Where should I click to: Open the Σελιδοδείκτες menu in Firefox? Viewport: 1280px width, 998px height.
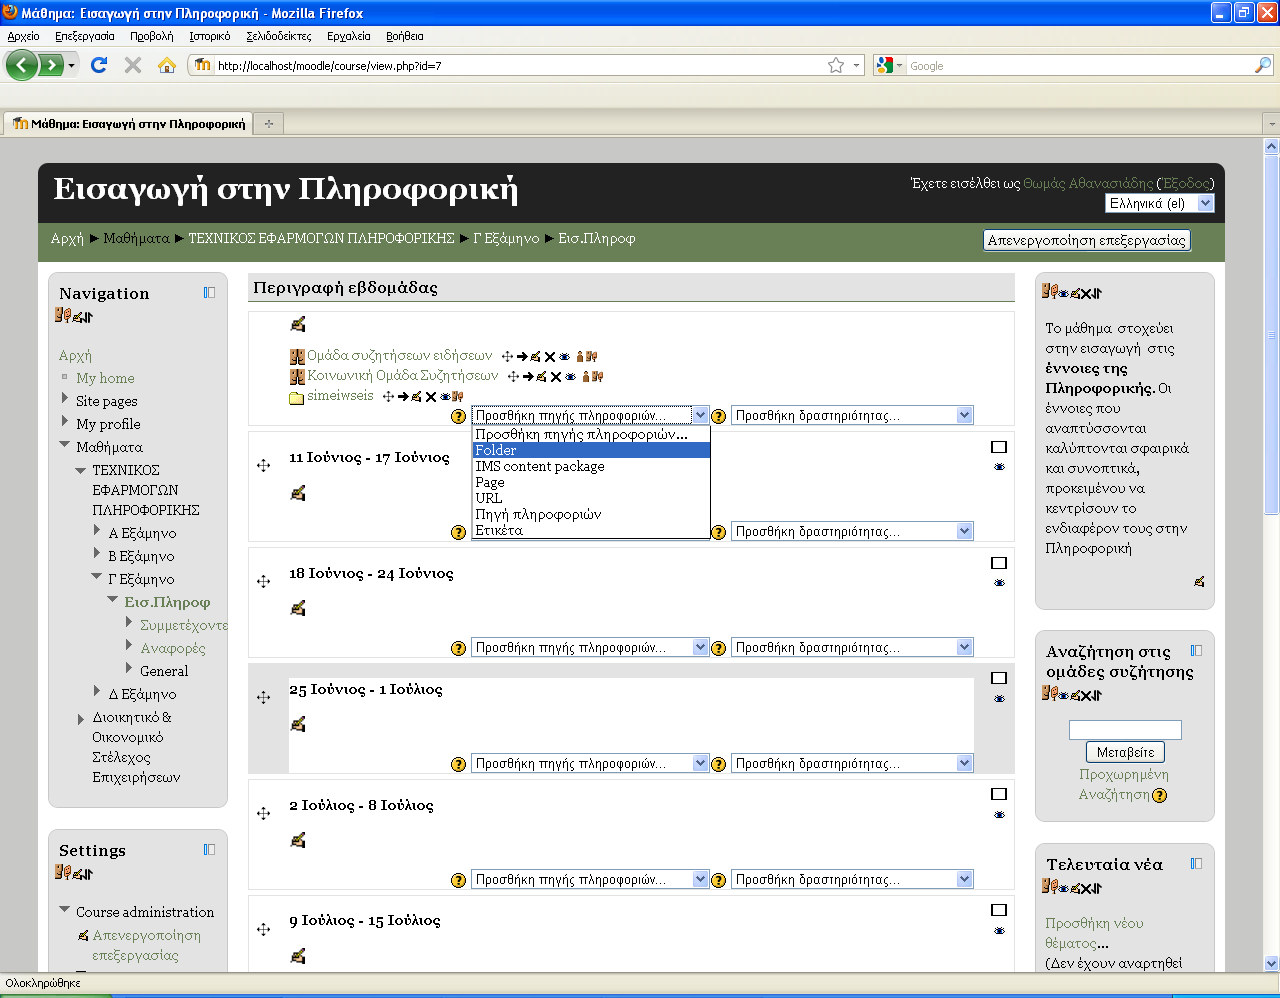point(279,36)
